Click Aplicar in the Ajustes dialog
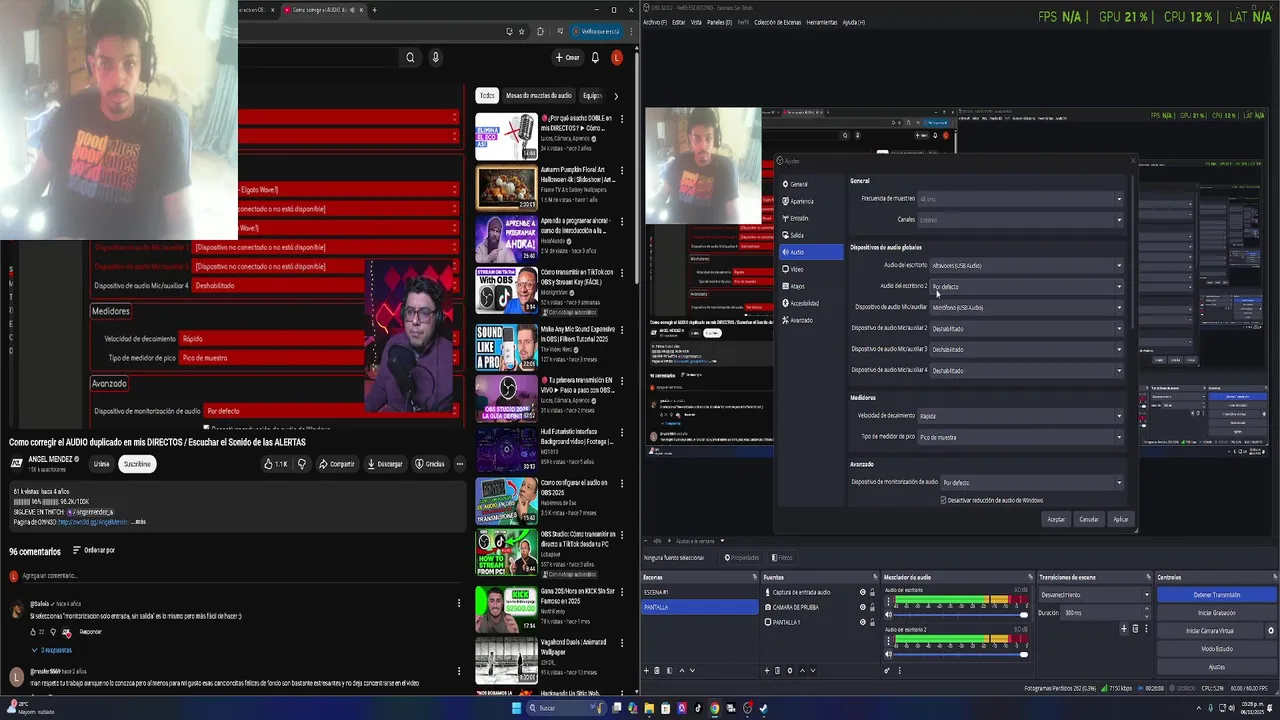The image size is (1280, 720). [1121, 519]
